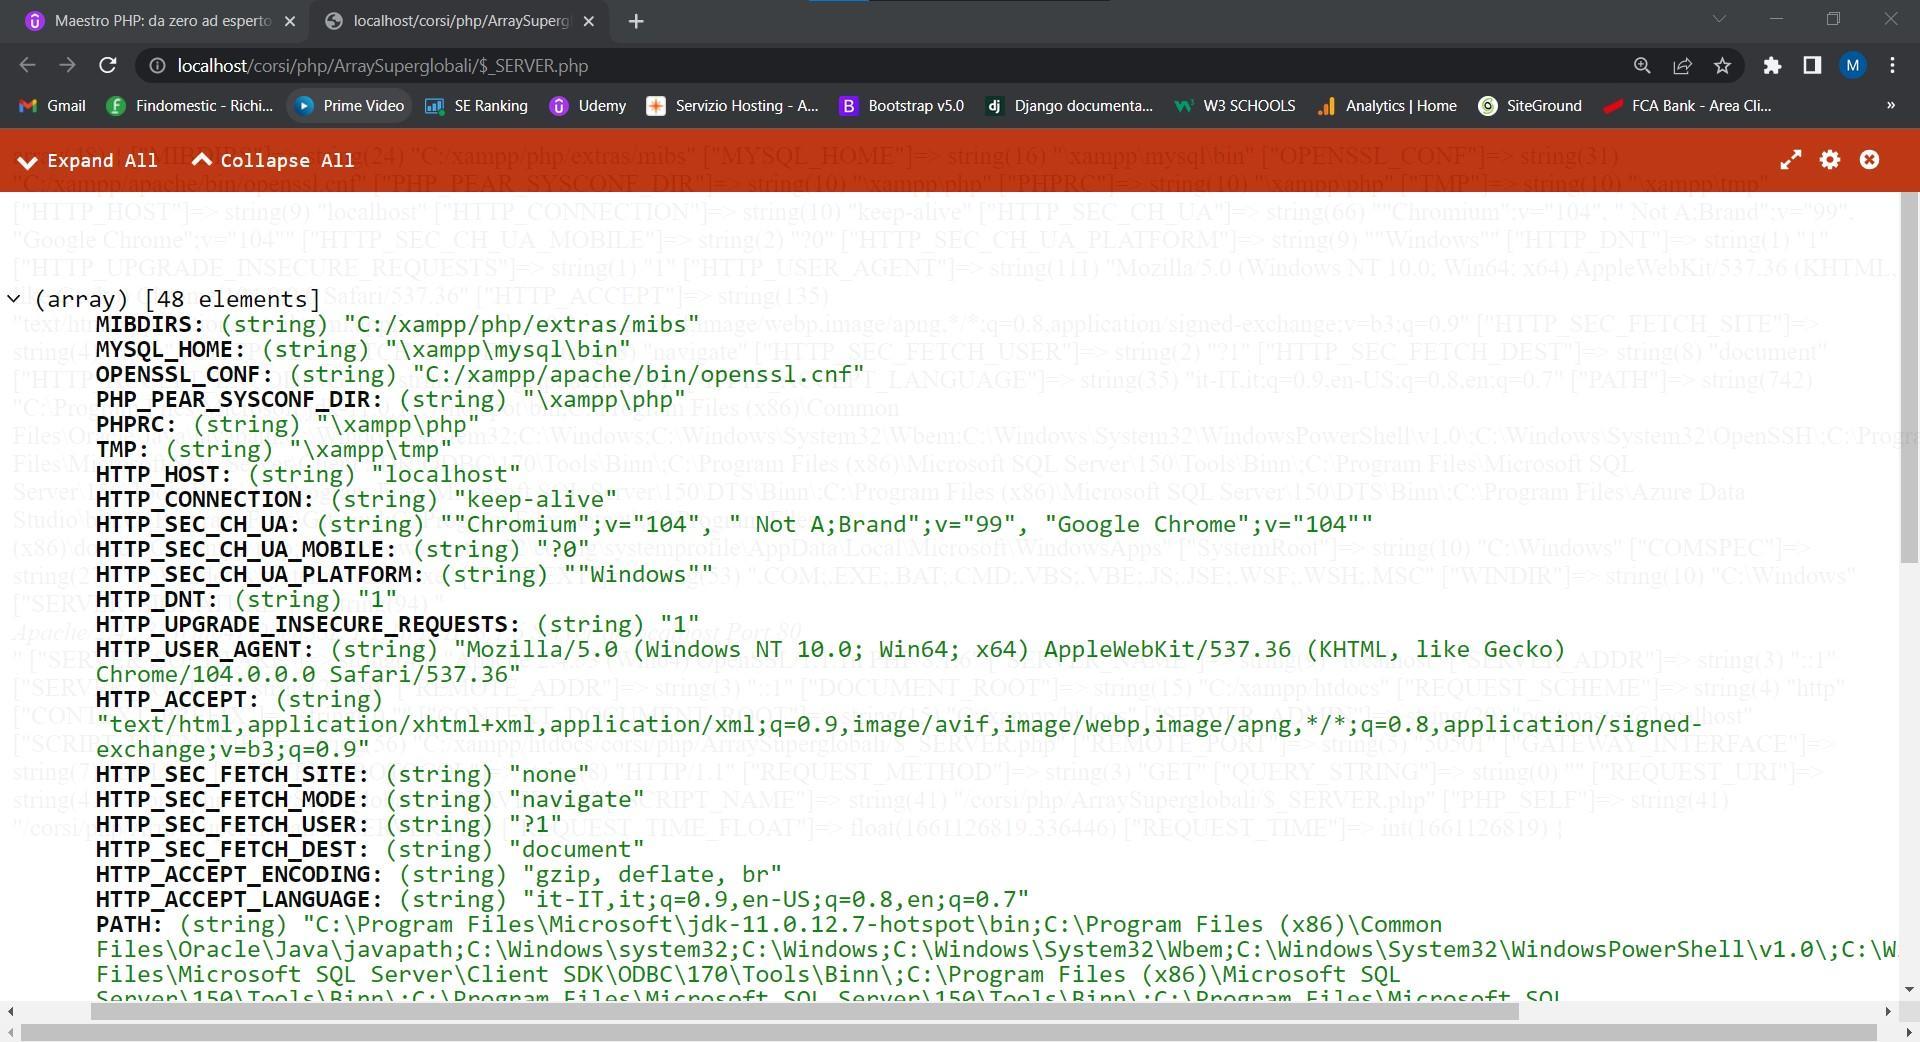Open Chrome three-dot menu
Viewport: 1920px width, 1042px height.
click(1892, 66)
